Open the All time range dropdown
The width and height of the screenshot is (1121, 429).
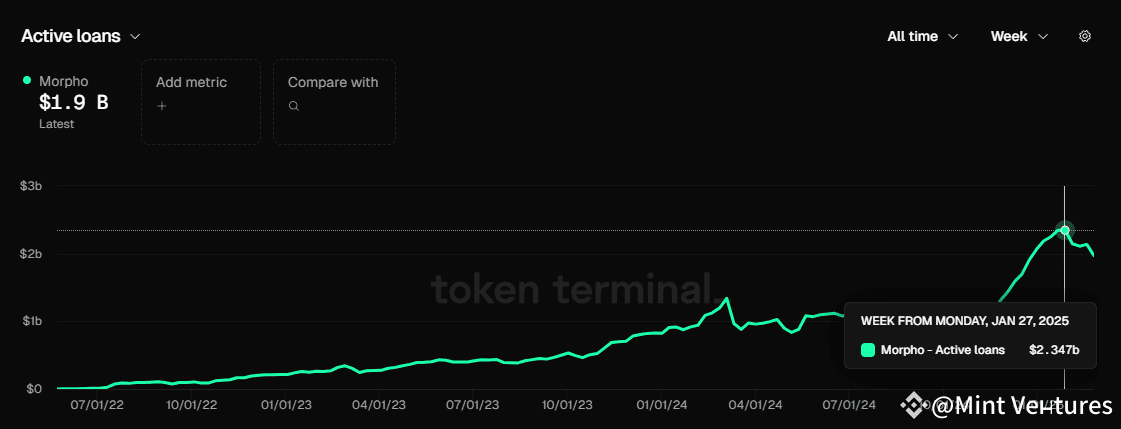[x=922, y=36]
